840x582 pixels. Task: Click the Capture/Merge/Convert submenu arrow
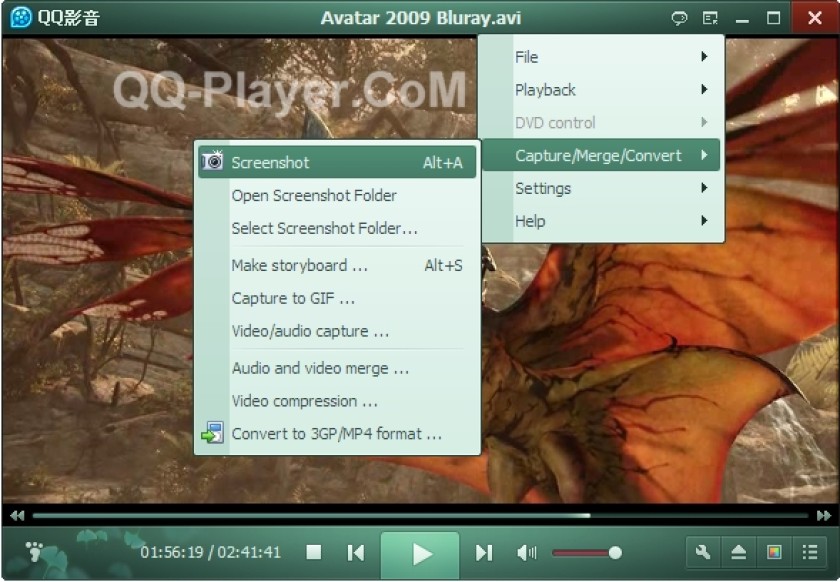(x=704, y=155)
